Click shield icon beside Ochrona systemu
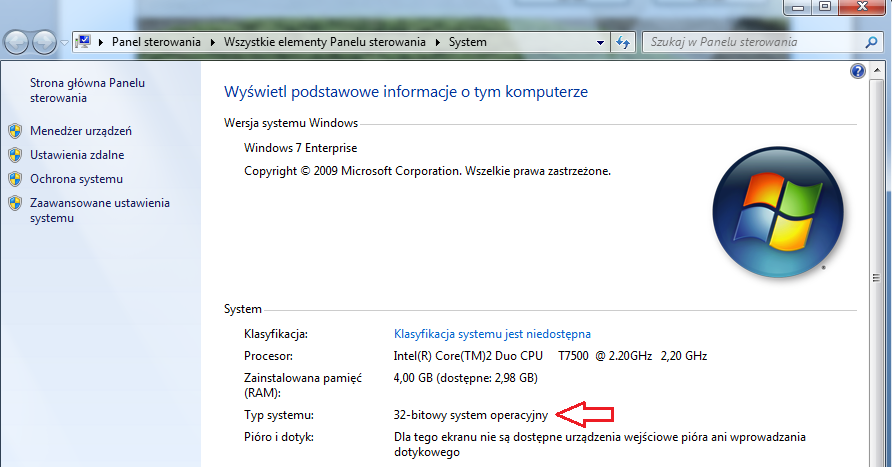 (x=15, y=179)
